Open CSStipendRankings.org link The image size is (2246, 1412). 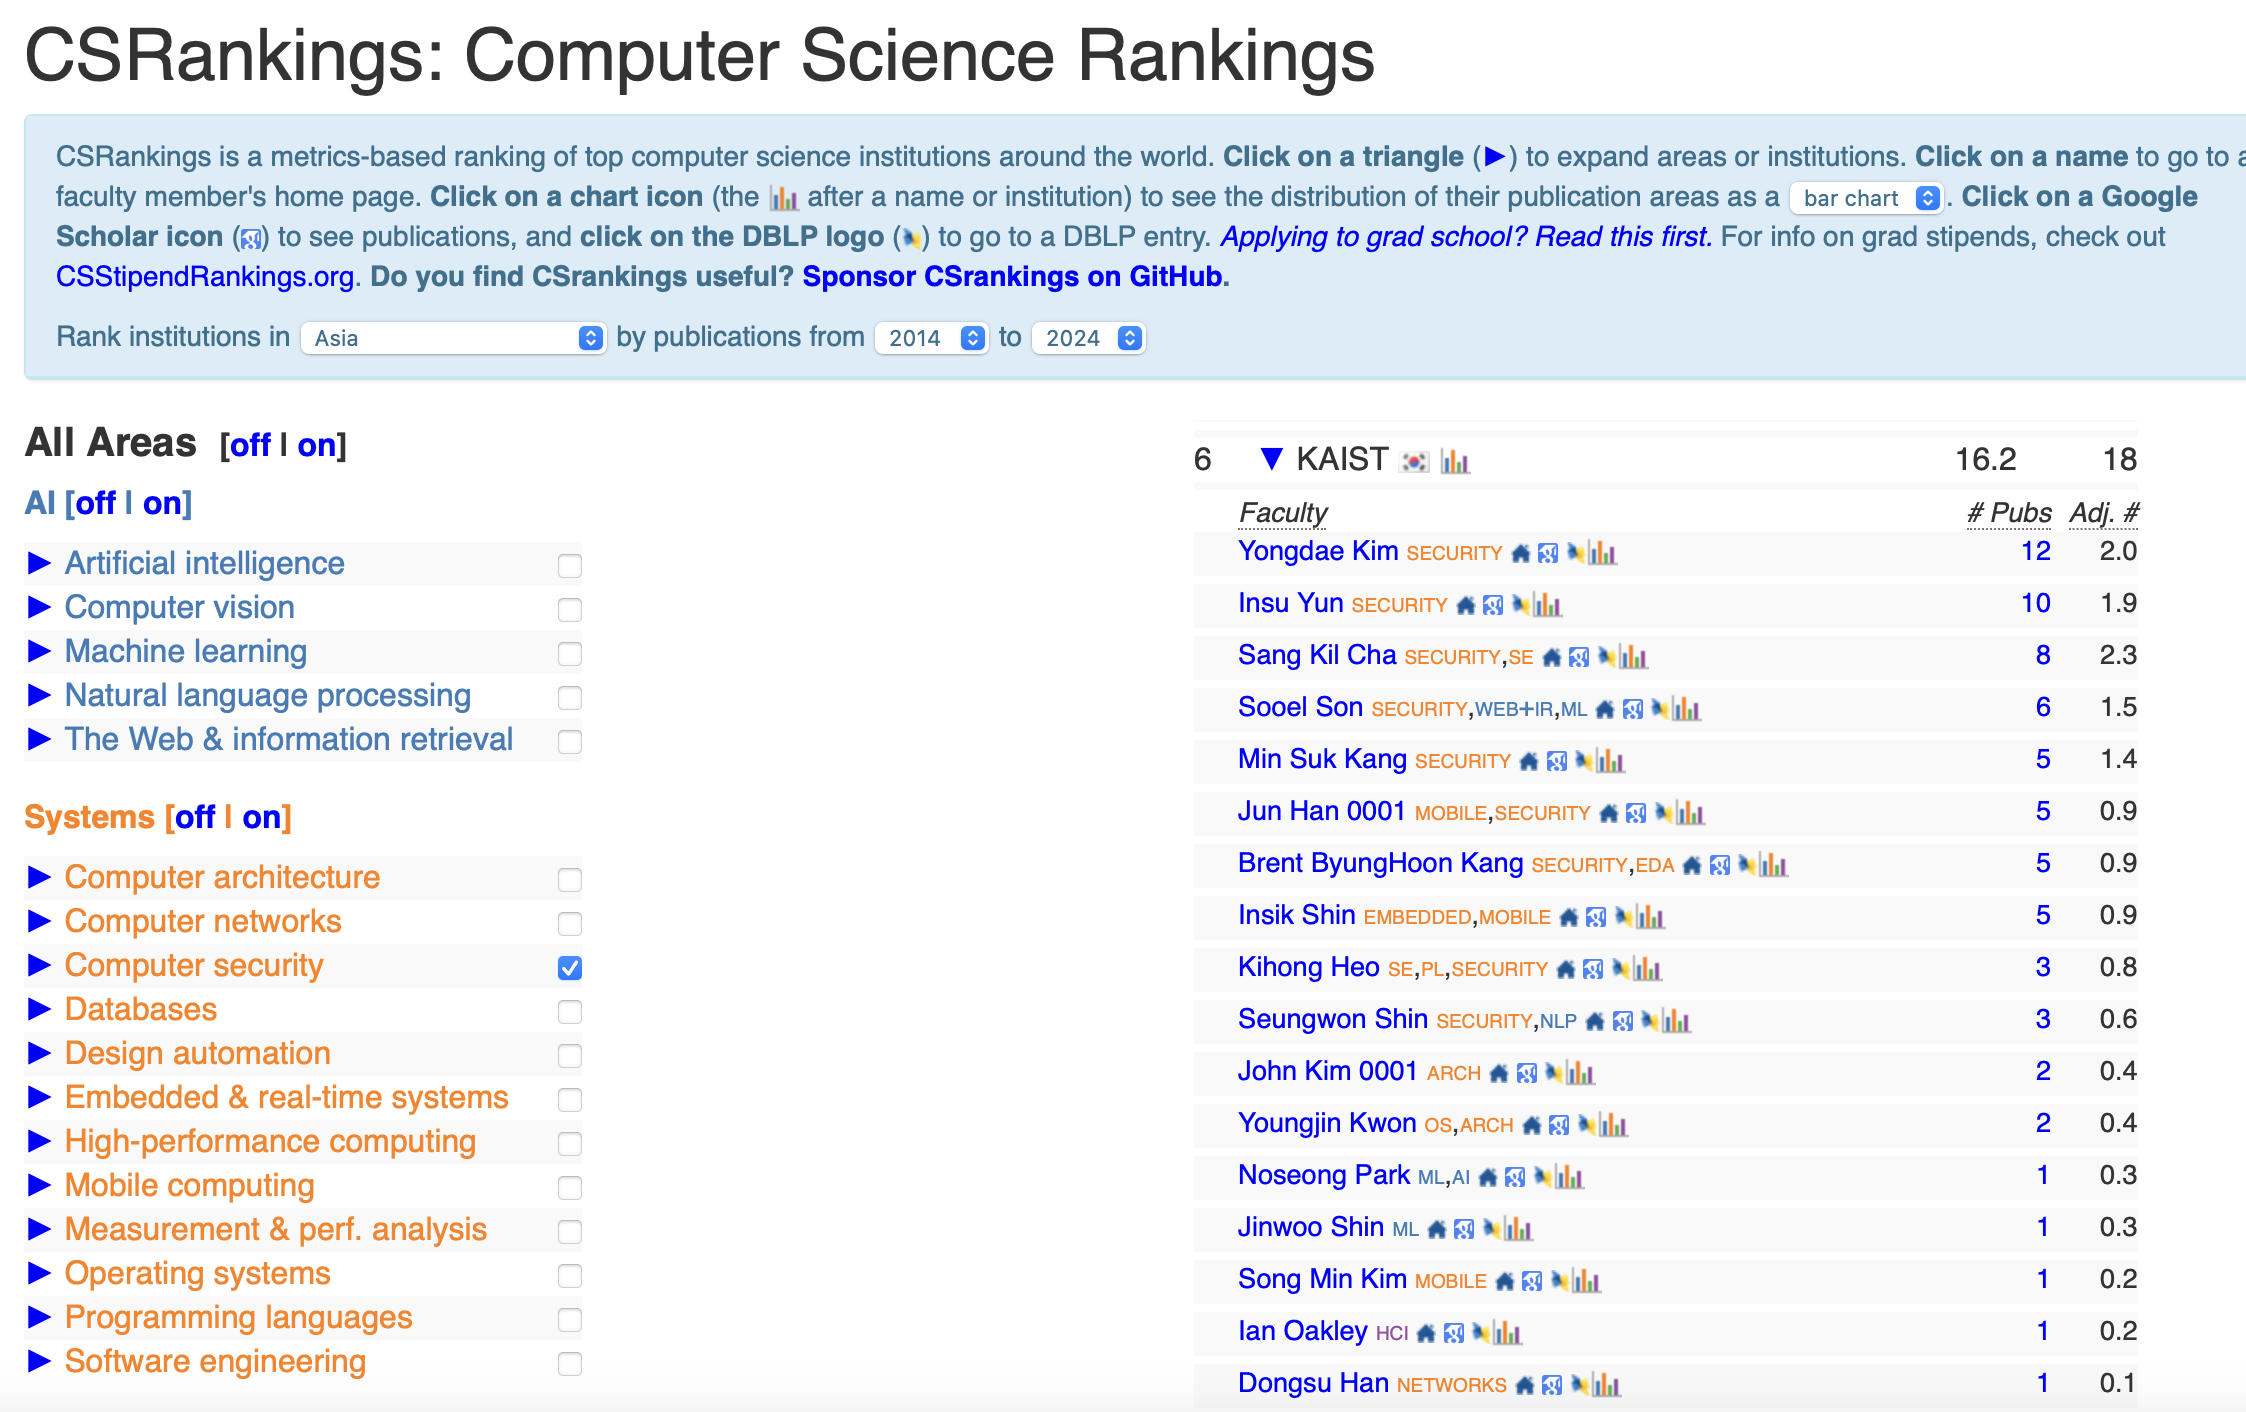click(x=205, y=277)
